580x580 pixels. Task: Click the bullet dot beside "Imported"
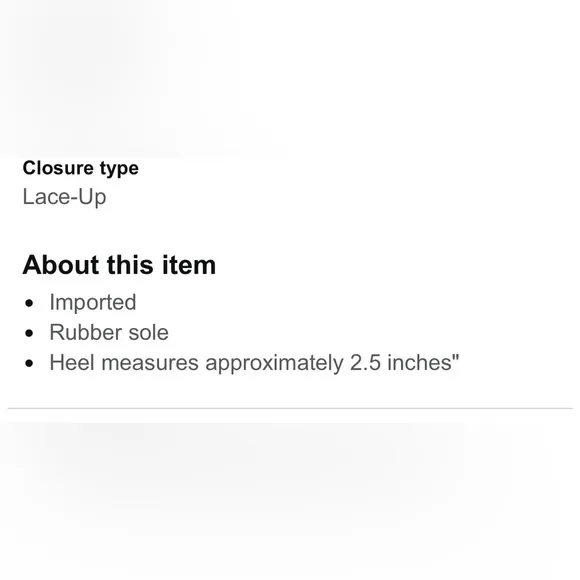(29, 303)
